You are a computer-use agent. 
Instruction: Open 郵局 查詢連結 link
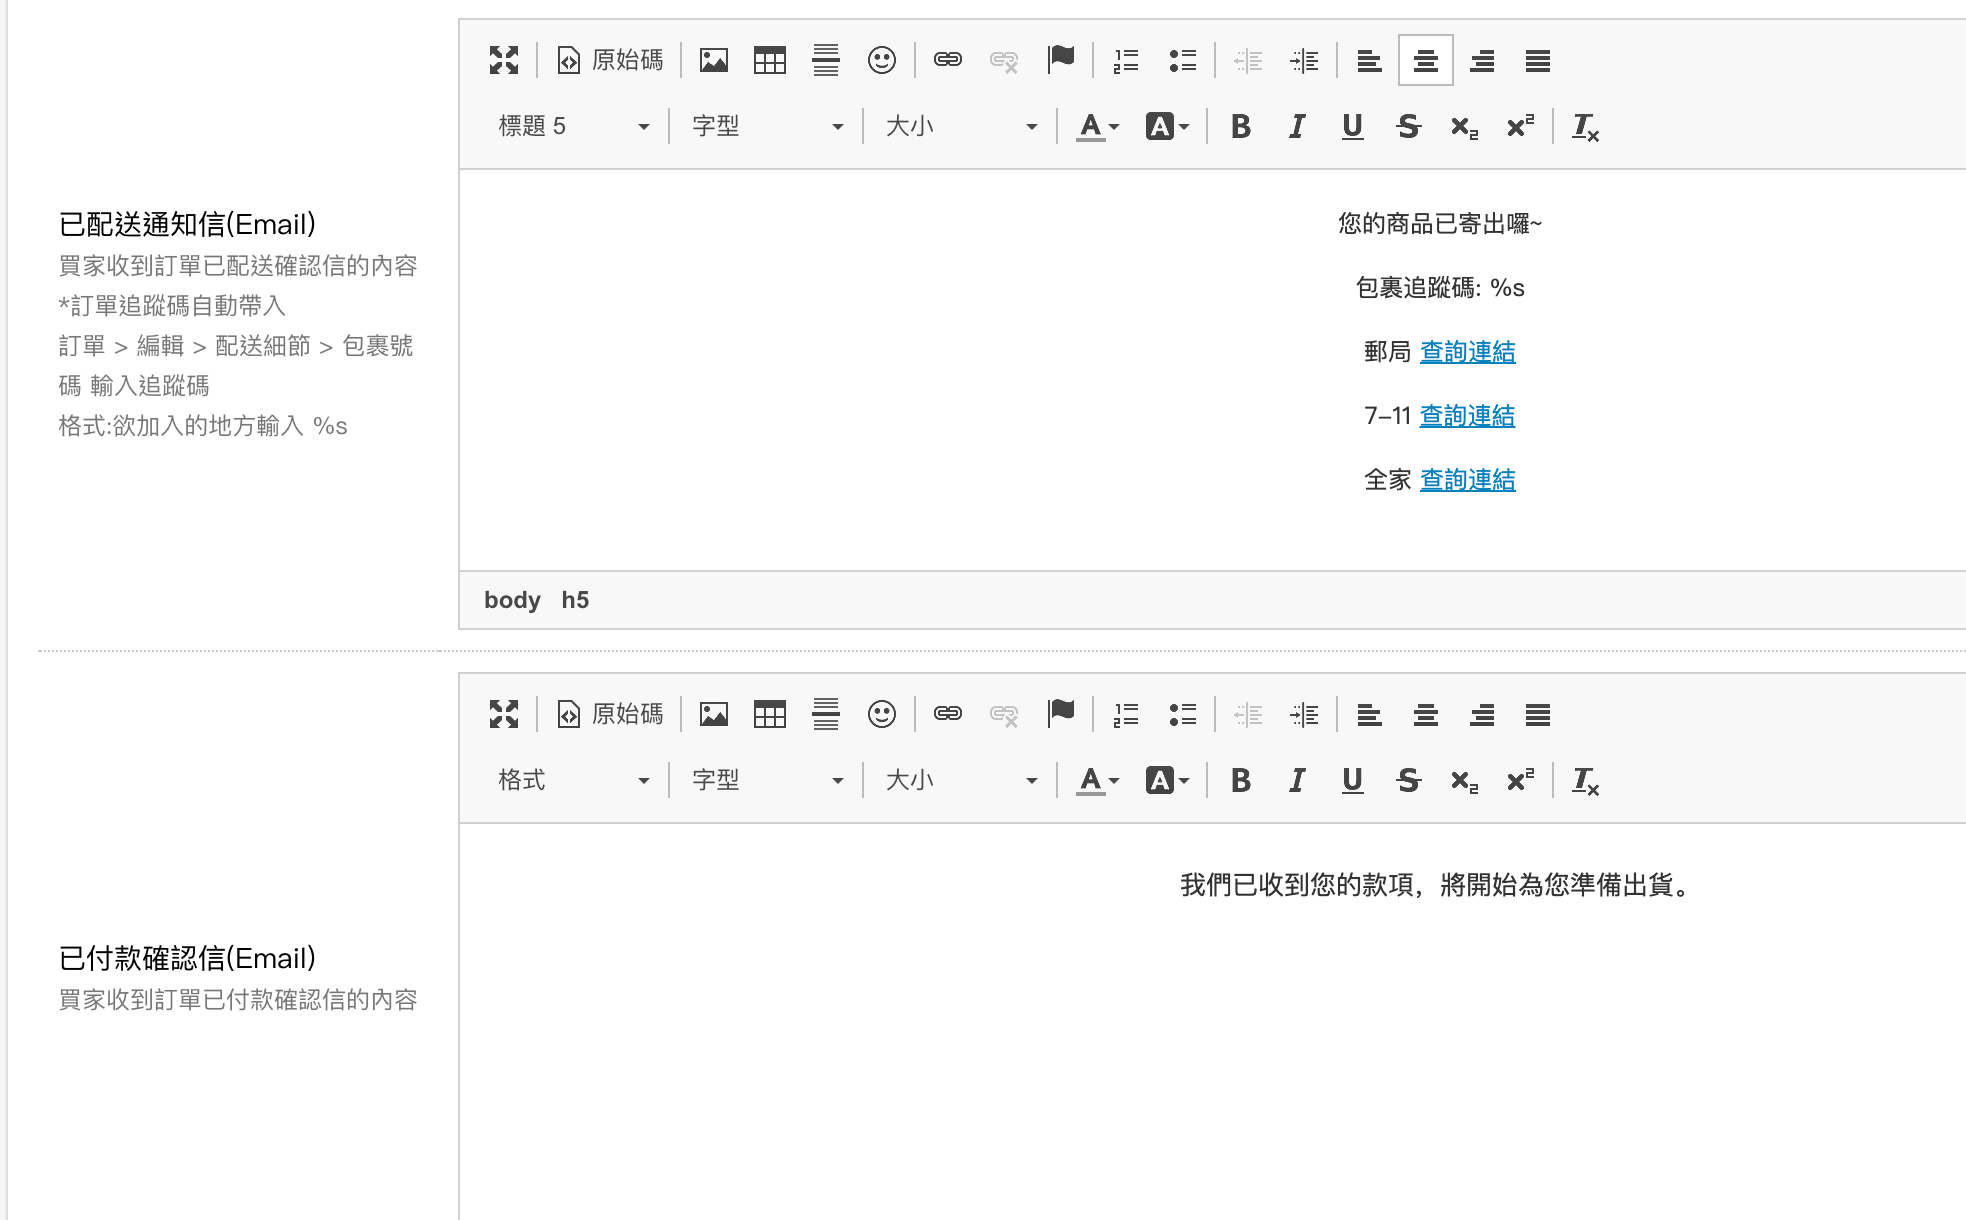coord(1467,352)
